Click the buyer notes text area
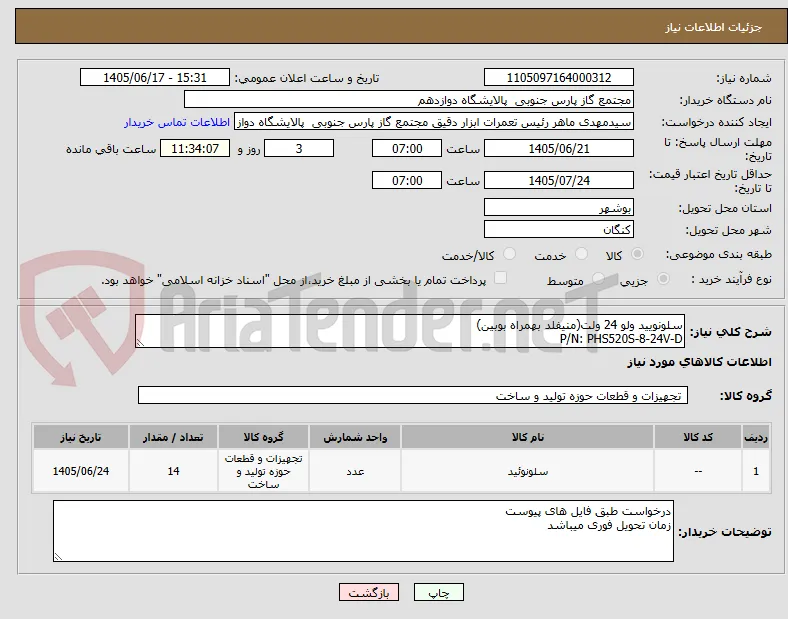The image size is (788, 619). click(x=363, y=531)
